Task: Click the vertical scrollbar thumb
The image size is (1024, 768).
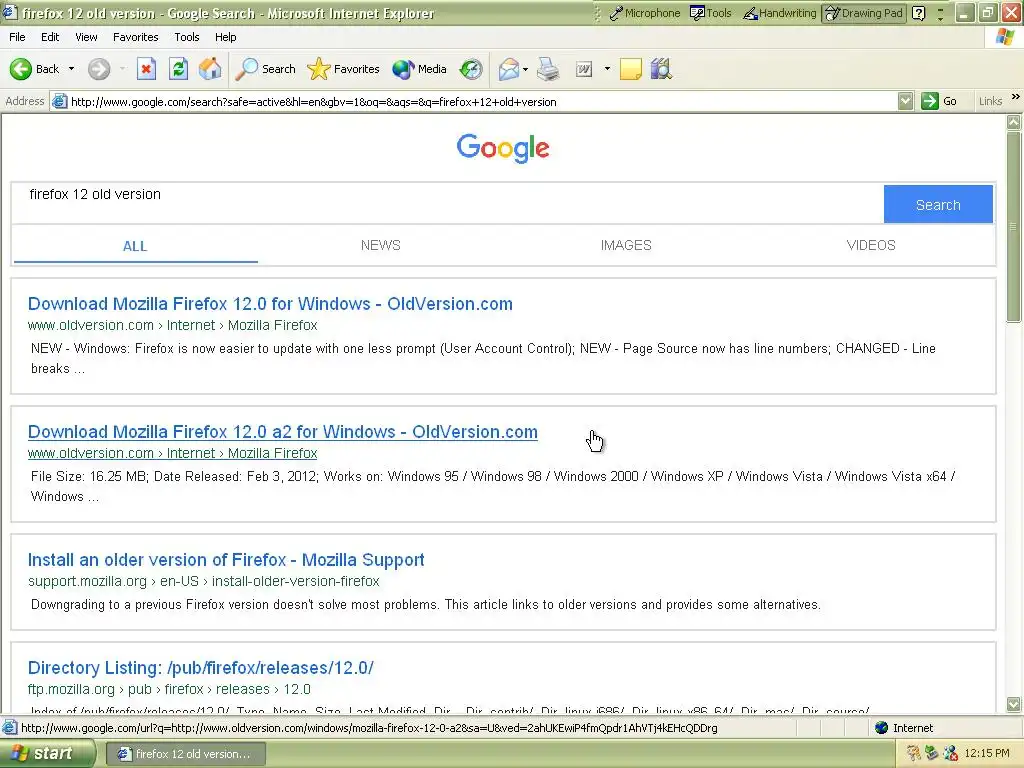Action: tap(1014, 226)
